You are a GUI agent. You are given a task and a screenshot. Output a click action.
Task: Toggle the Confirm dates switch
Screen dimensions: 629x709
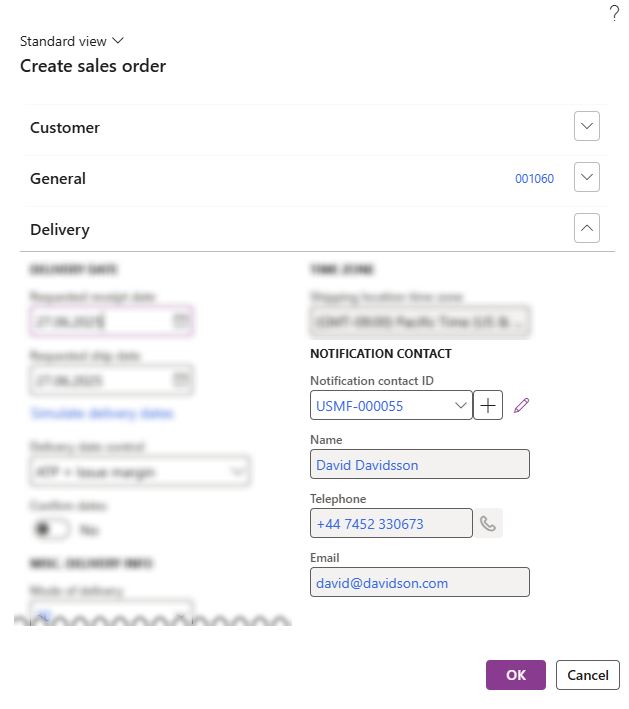(48, 529)
